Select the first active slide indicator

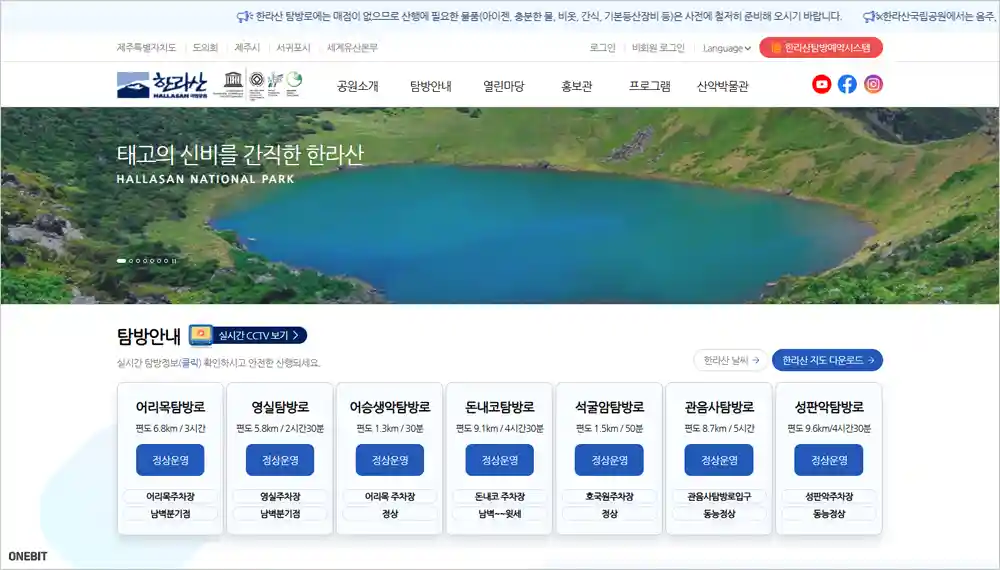[x=121, y=261]
